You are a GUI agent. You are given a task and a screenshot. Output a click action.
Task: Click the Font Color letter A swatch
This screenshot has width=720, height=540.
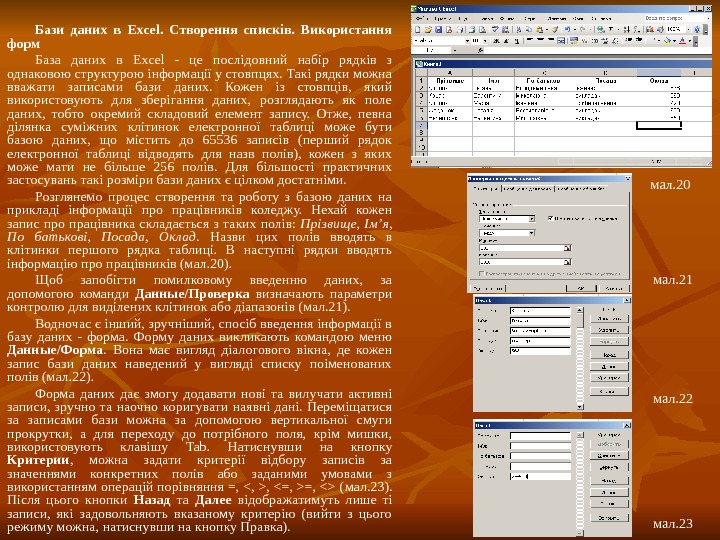click(x=682, y=40)
